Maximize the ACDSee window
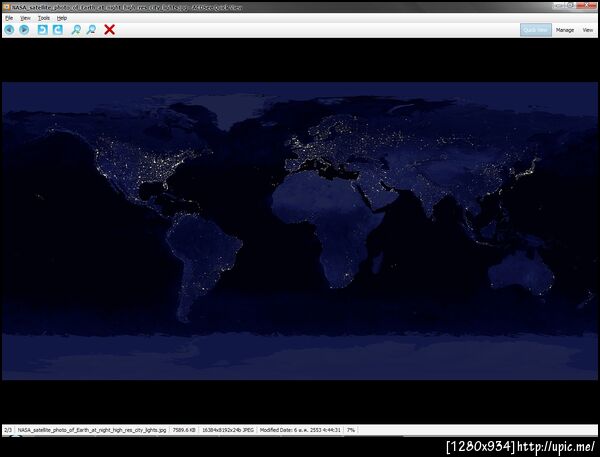600x457 pixels. click(572, 5)
